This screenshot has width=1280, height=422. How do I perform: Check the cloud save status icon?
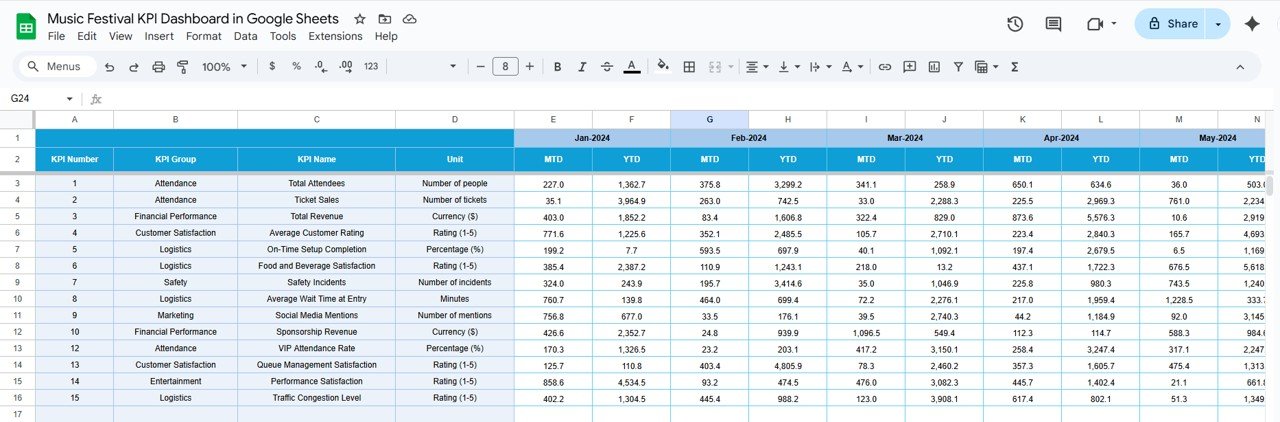point(410,19)
